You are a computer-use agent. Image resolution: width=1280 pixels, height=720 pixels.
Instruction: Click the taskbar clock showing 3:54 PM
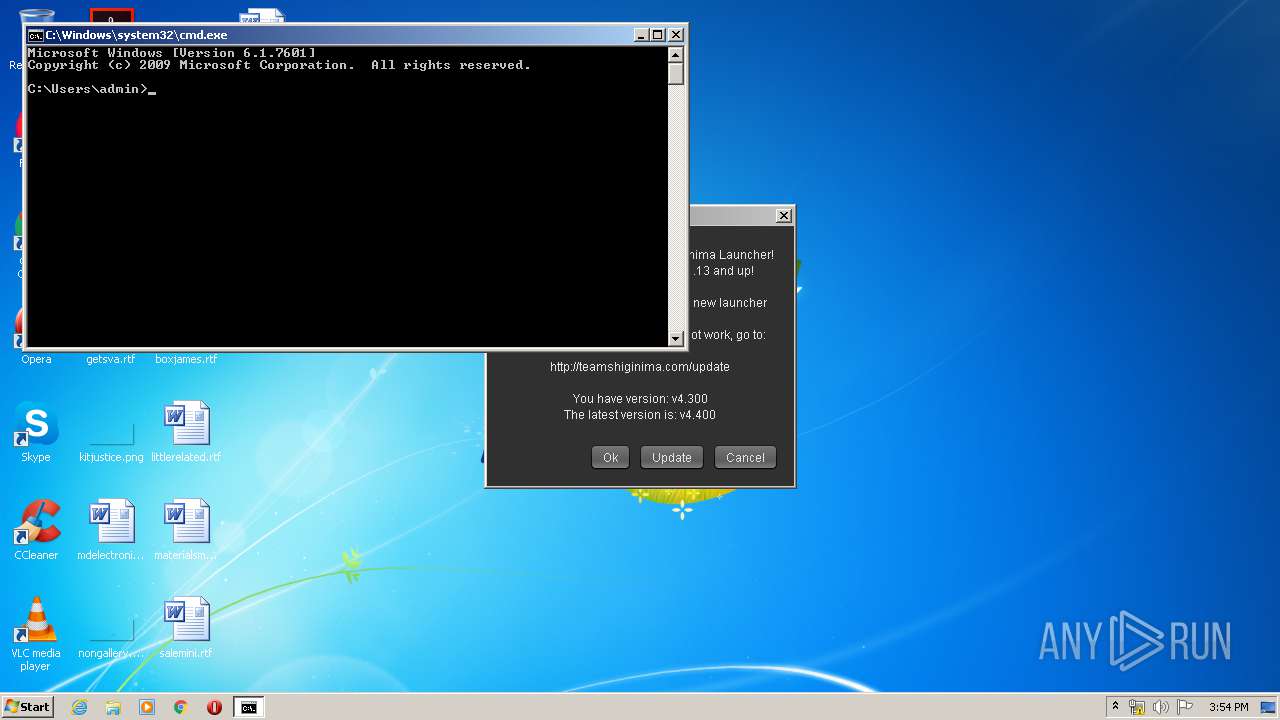pyautogui.click(x=1228, y=707)
